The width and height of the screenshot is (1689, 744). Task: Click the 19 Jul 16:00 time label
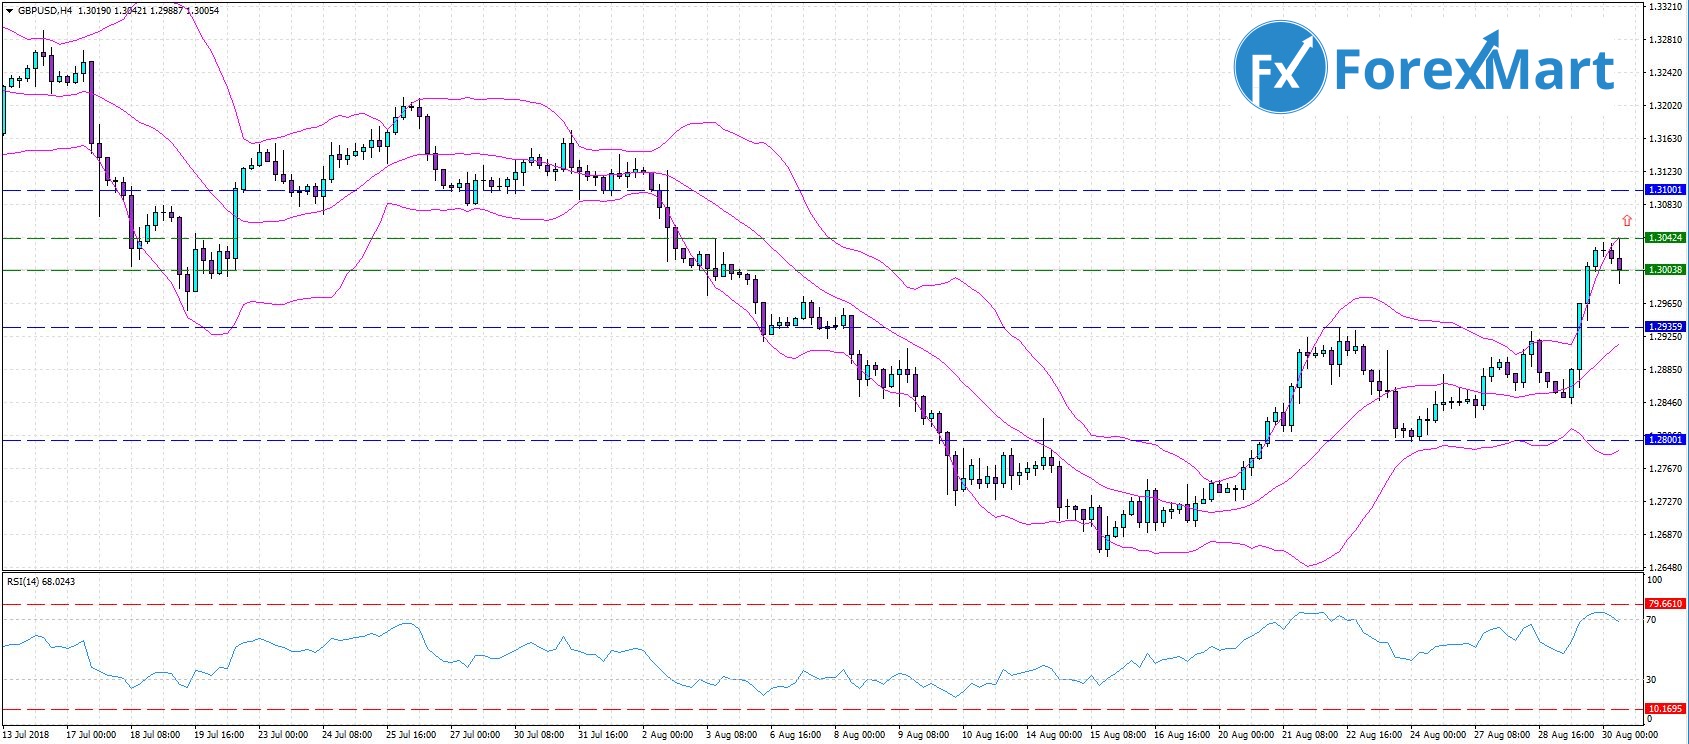(x=219, y=735)
